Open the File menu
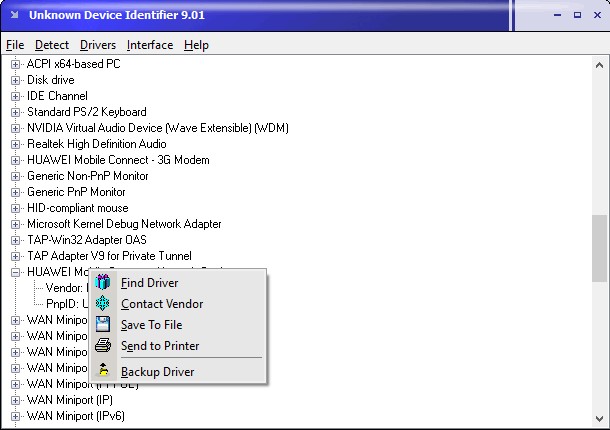 [15, 45]
